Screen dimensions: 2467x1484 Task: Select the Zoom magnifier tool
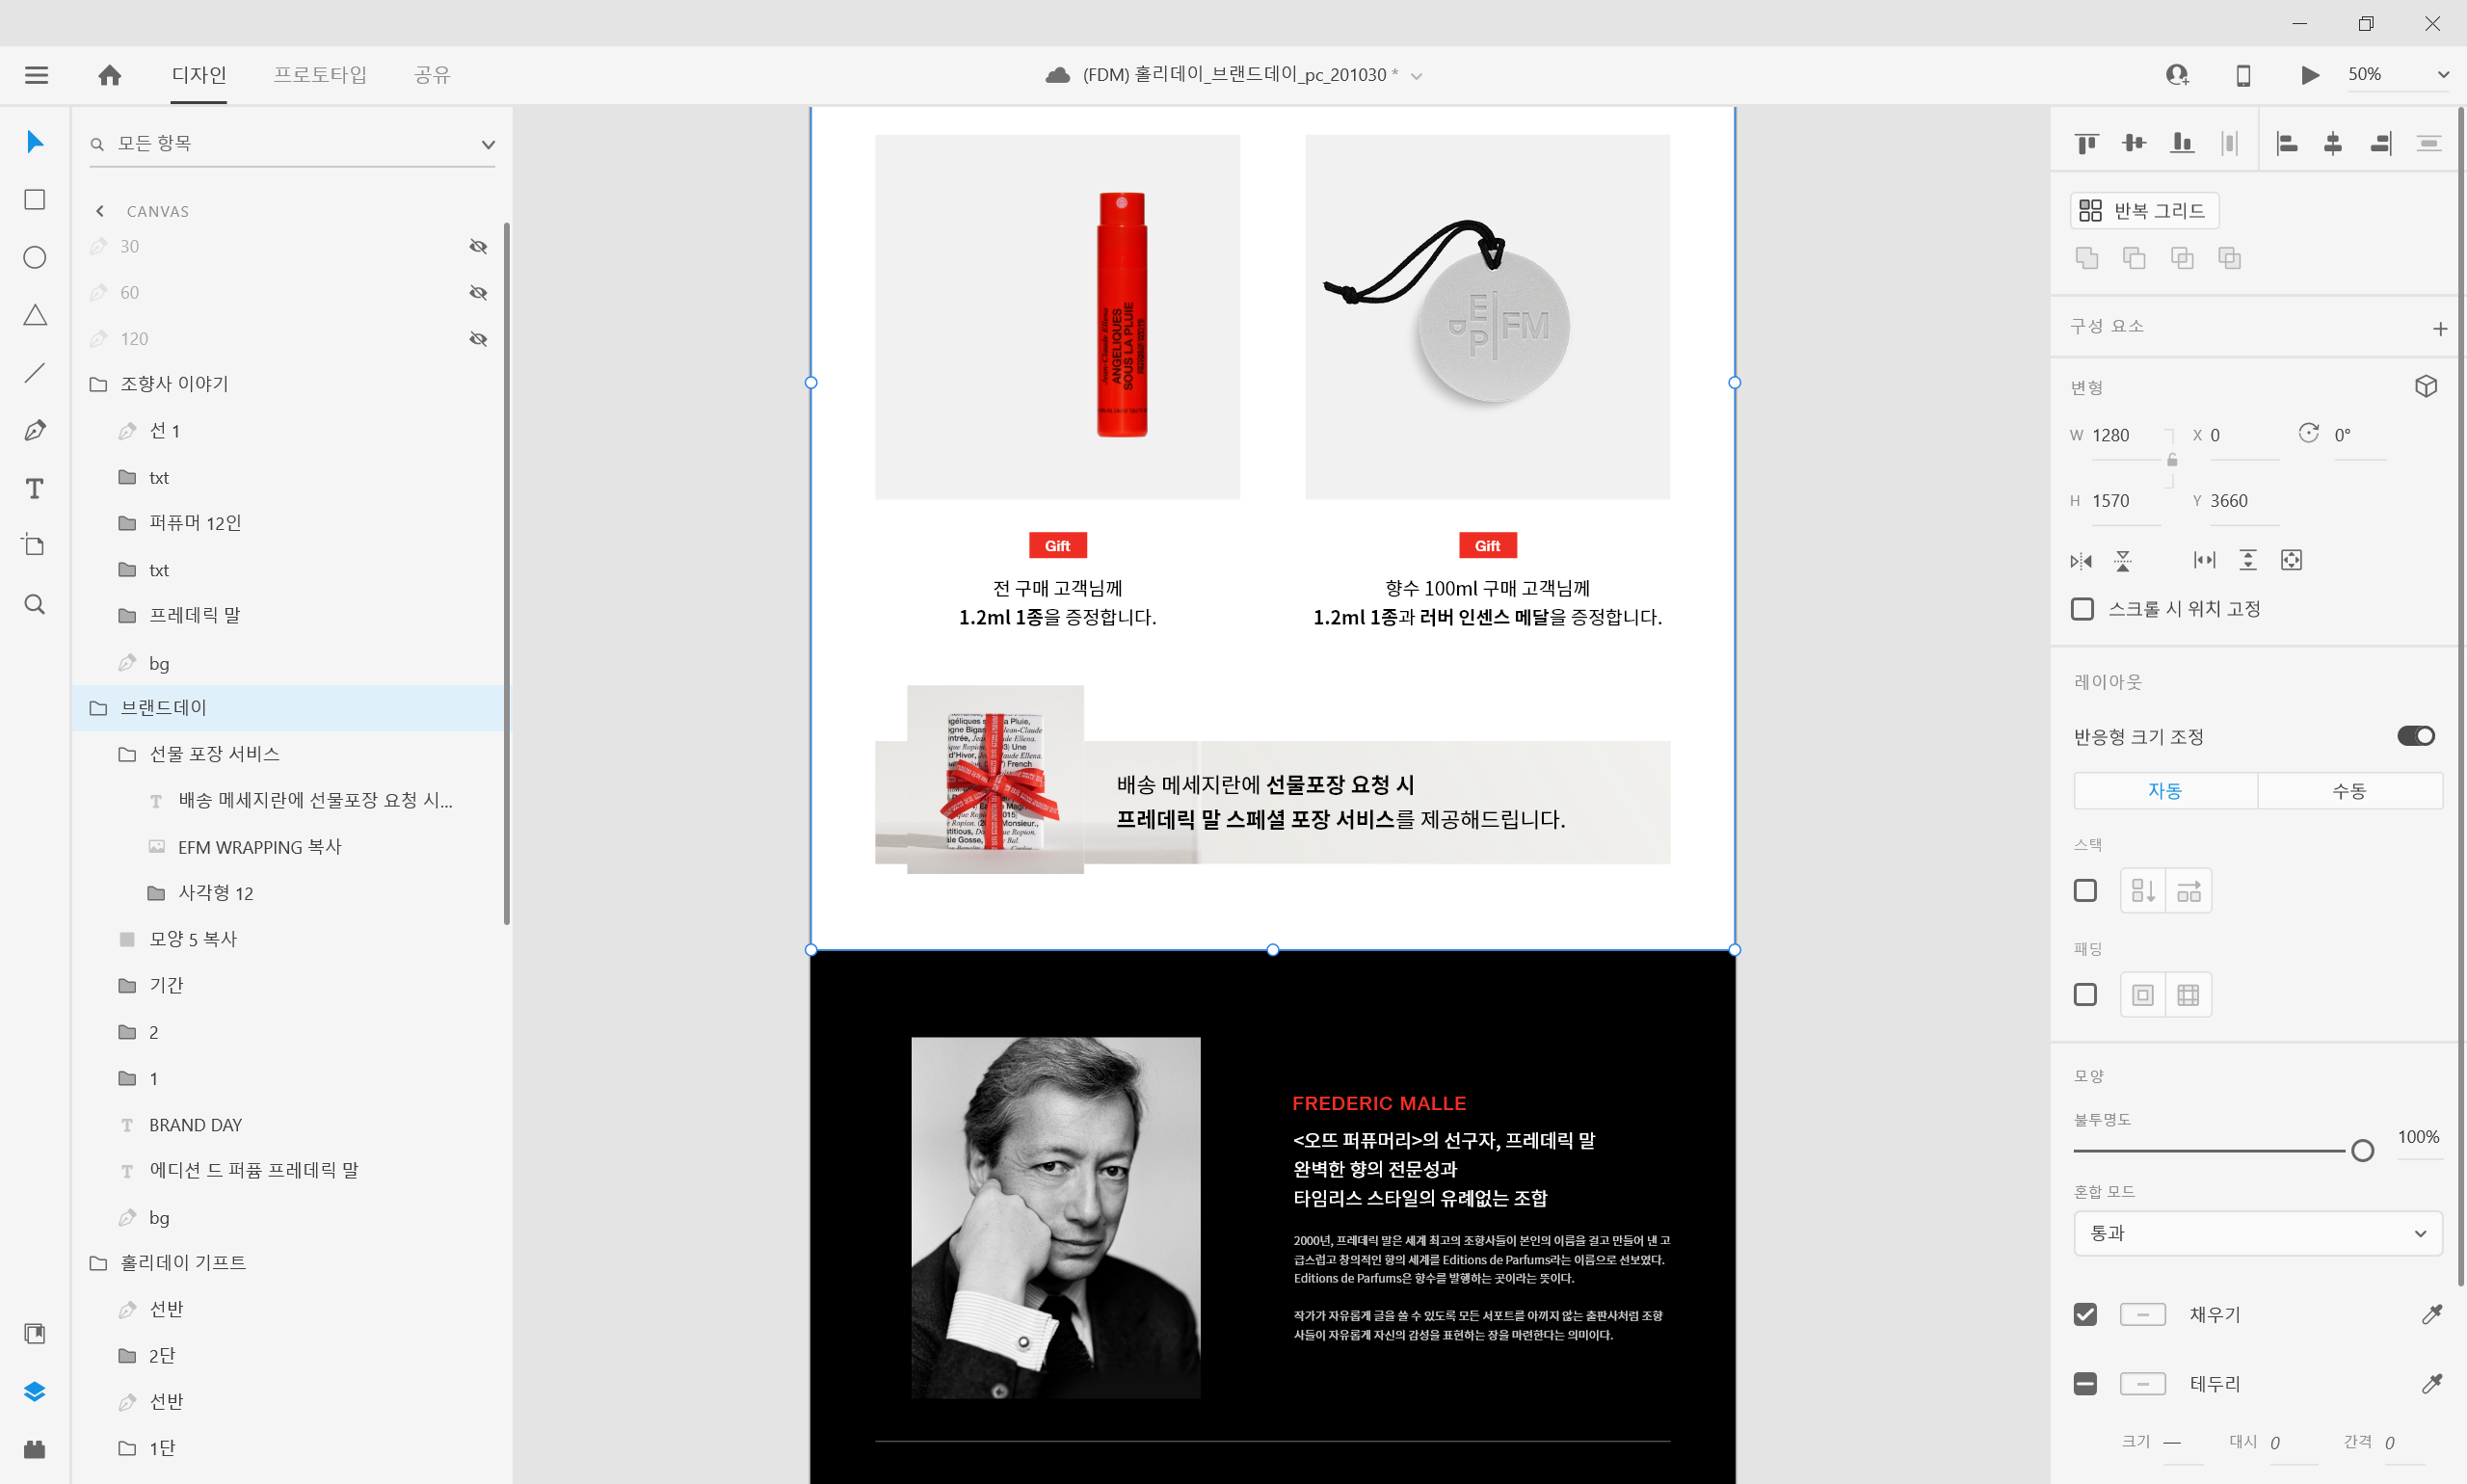[35, 604]
